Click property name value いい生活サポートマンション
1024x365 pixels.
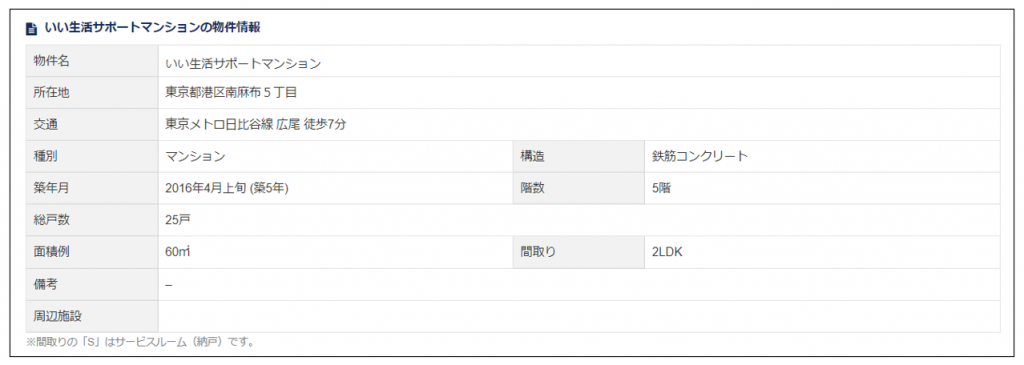coord(244,63)
